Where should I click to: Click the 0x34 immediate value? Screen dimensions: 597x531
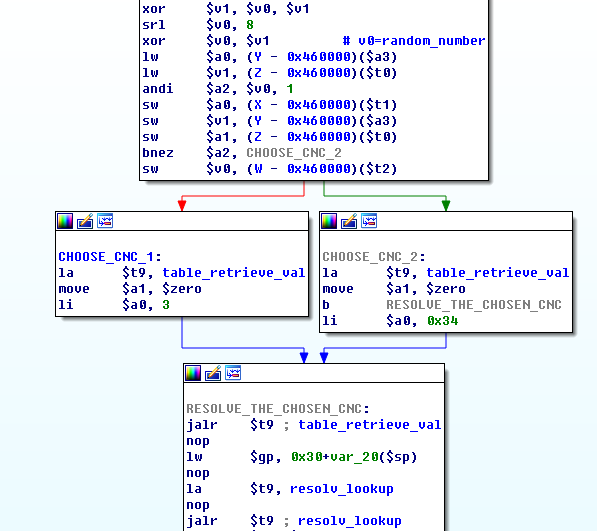[x=442, y=321]
